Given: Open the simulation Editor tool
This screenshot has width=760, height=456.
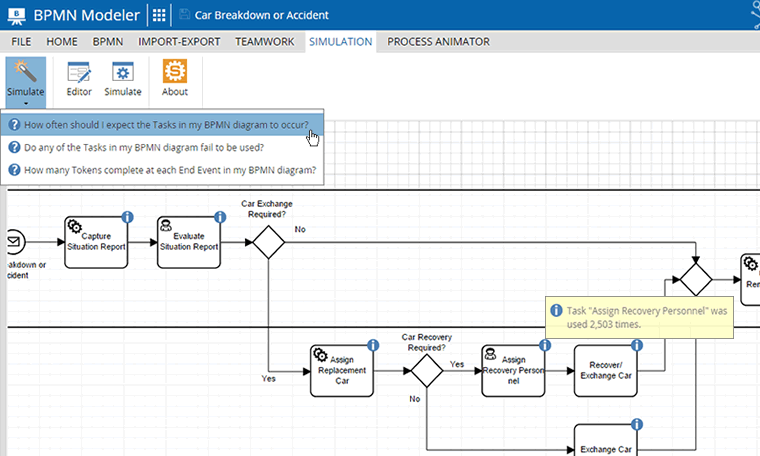Looking at the screenshot, I should (79, 79).
